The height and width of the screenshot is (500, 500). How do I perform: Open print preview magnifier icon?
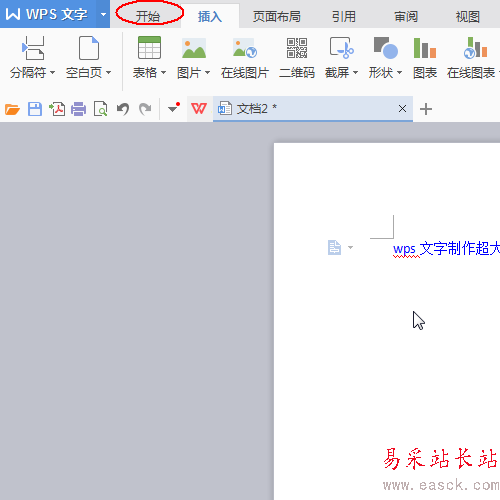(x=101, y=109)
